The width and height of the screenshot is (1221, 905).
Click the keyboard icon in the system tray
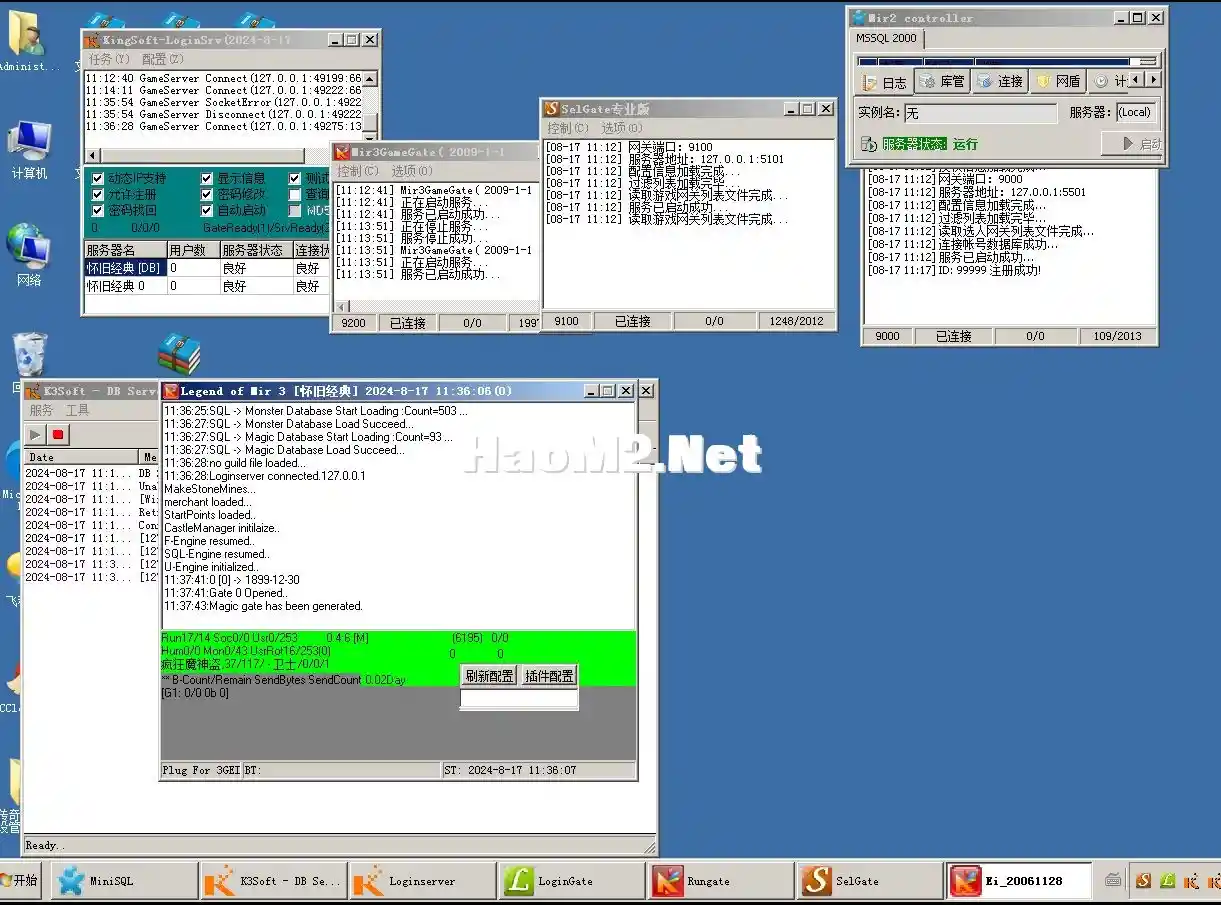coord(1114,881)
